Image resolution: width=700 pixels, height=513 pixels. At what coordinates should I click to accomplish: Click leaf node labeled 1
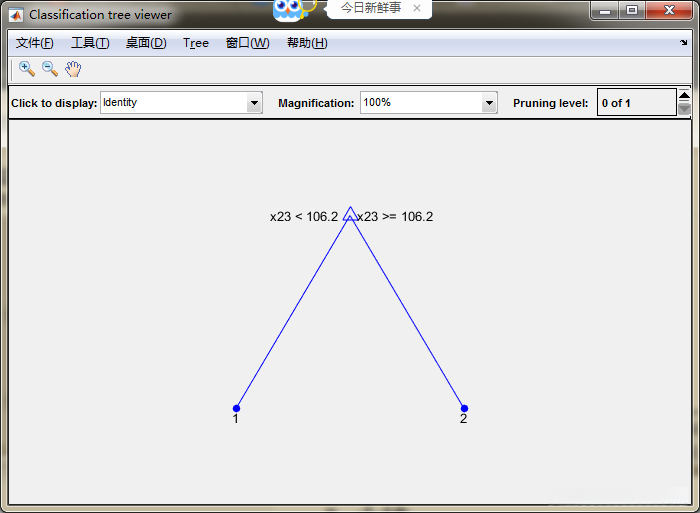click(236, 408)
